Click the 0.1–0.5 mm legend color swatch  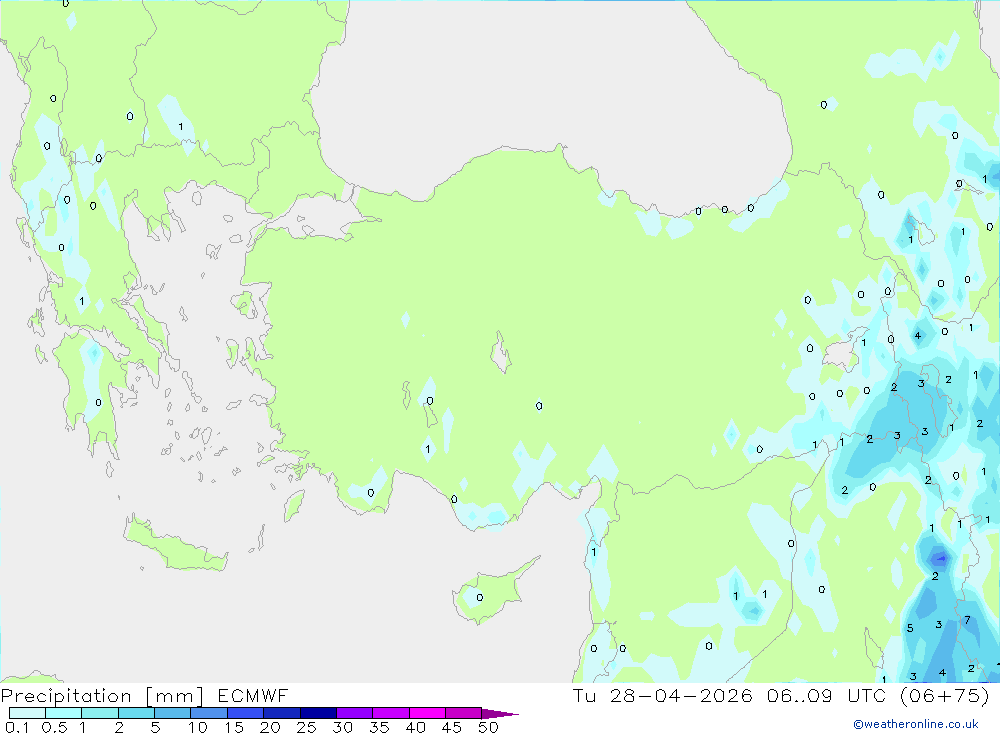(27, 713)
